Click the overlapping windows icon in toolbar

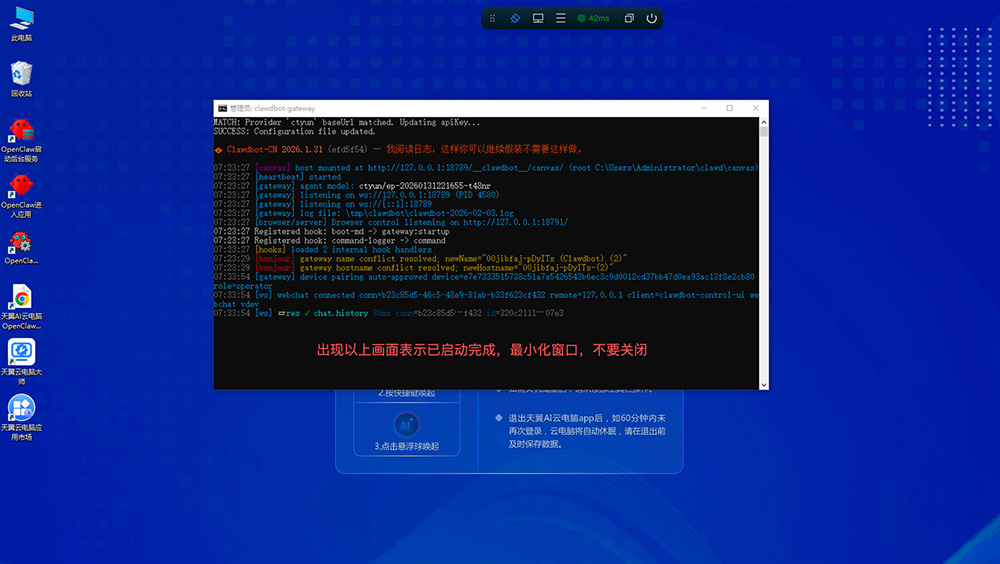coord(629,18)
